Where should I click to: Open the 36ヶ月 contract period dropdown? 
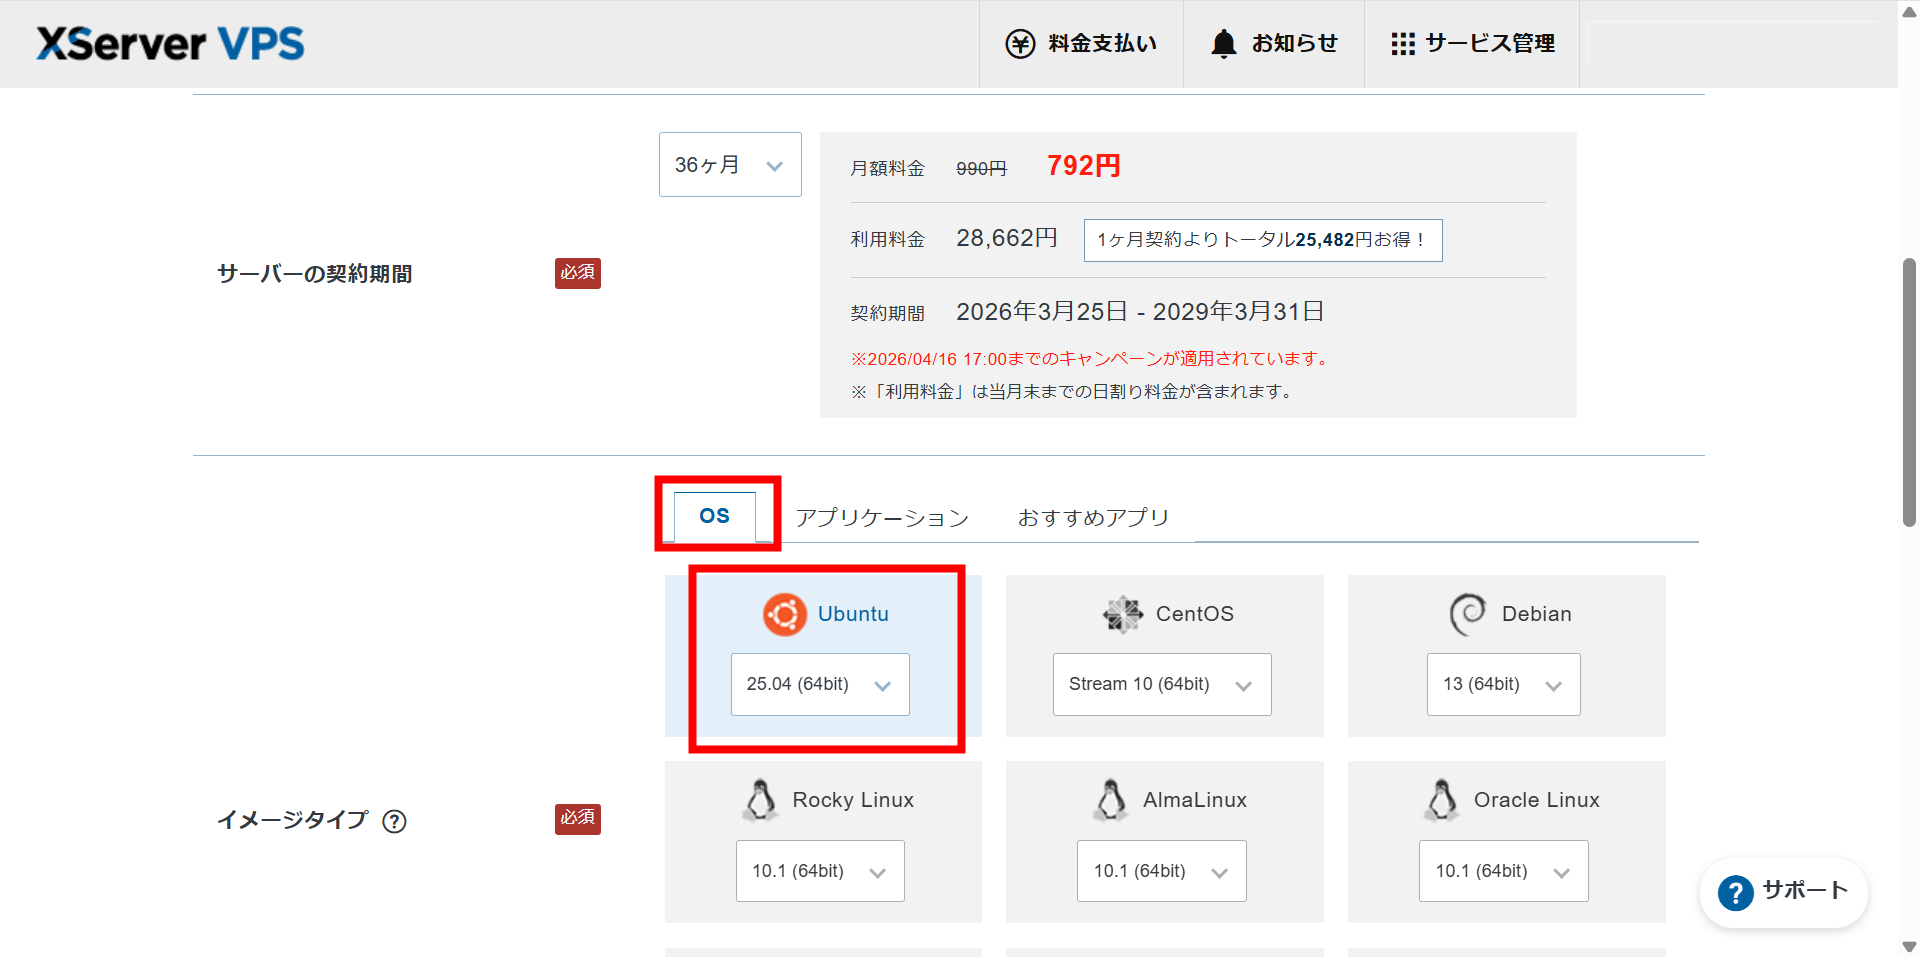click(729, 165)
